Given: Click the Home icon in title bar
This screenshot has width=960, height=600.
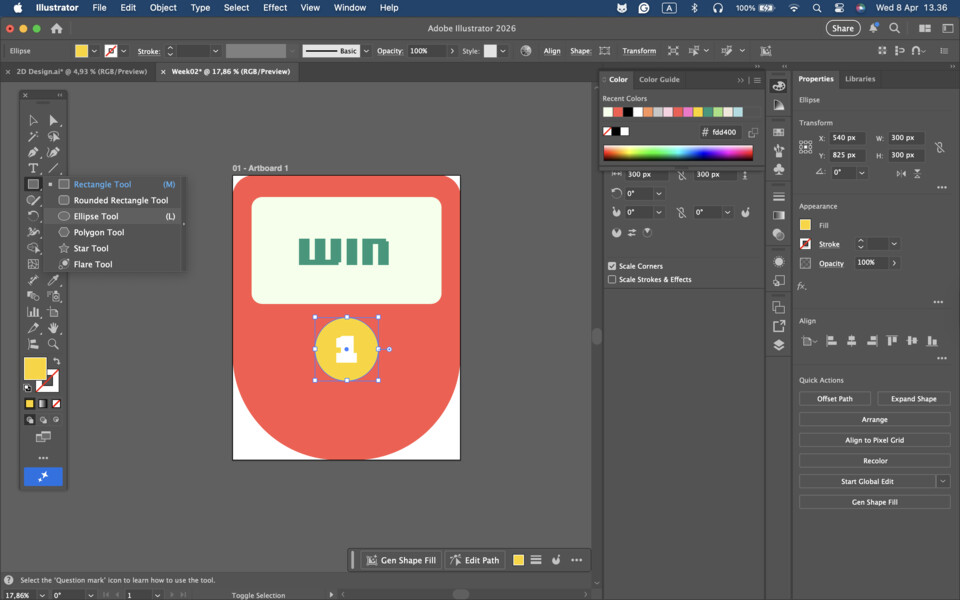Looking at the screenshot, I should 56,29.
